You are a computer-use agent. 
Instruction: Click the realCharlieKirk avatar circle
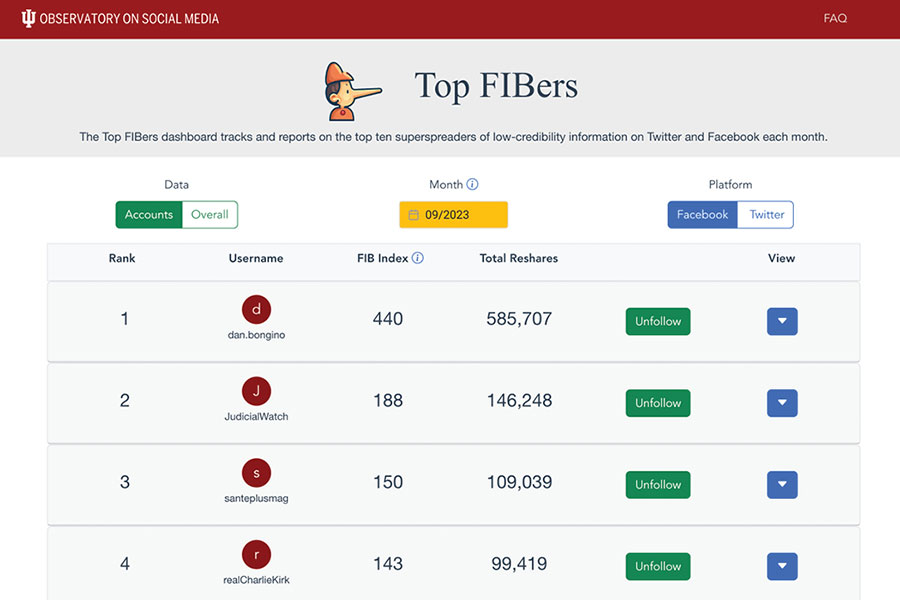(256, 555)
